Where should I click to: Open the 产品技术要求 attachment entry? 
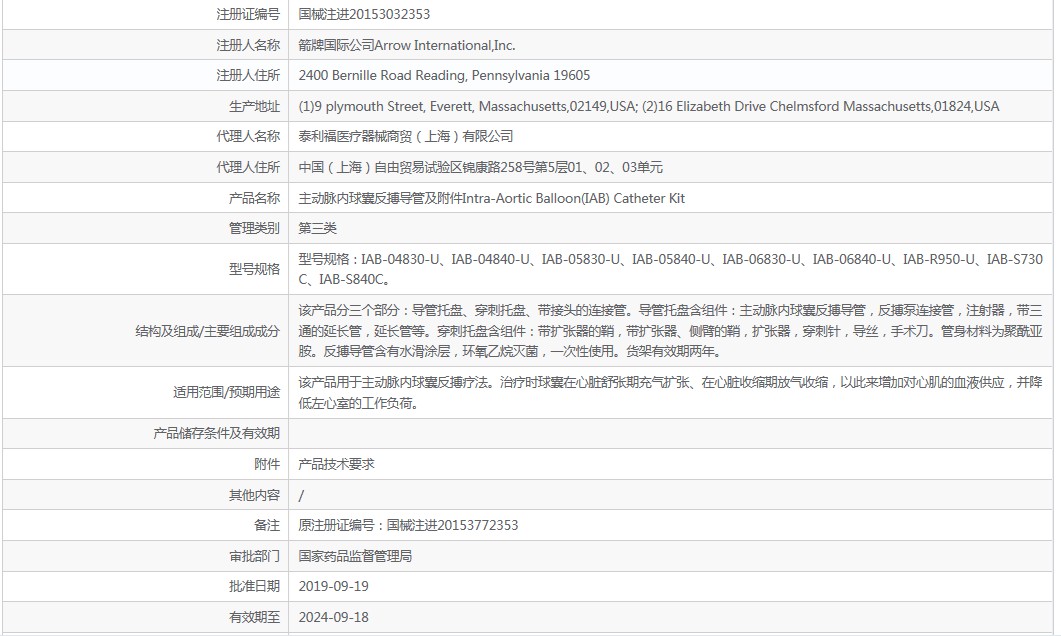pyautogui.click(x=336, y=464)
